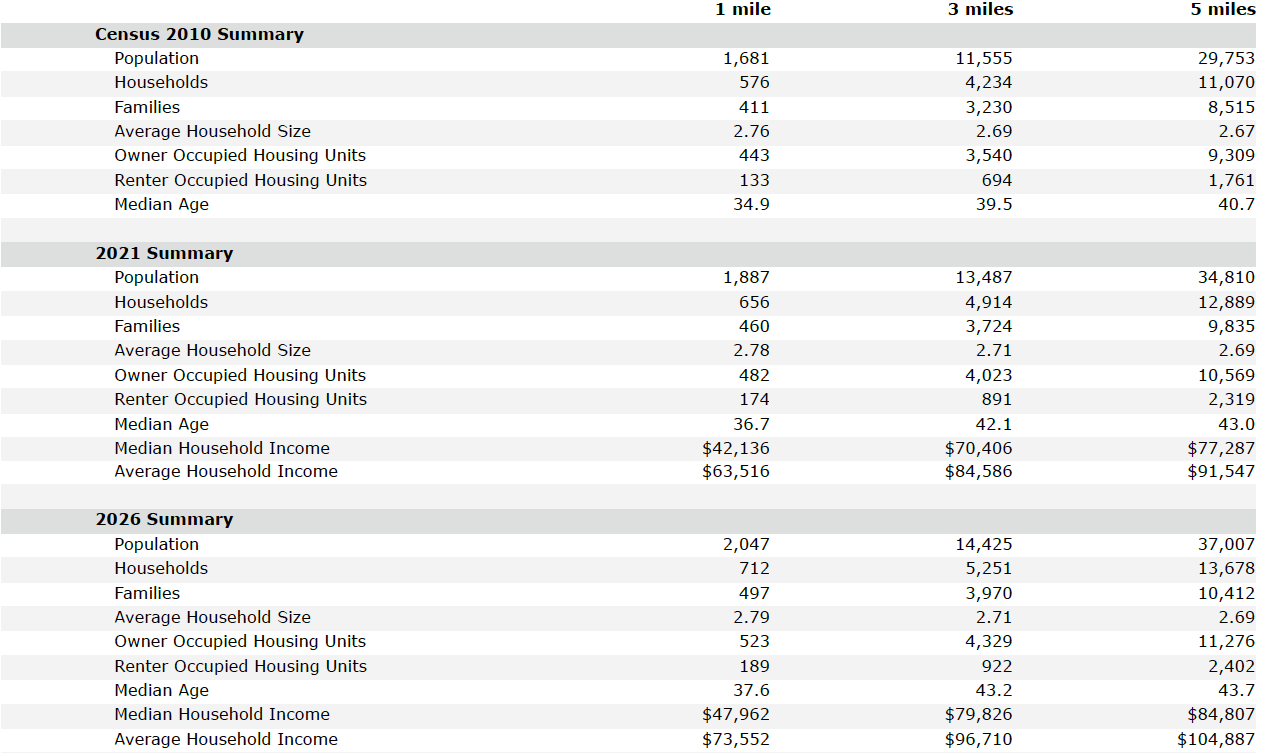Select the "2021 Summary" section header
Image resolution: width=1263 pixels, height=753 pixels.
tap(164, 253)
